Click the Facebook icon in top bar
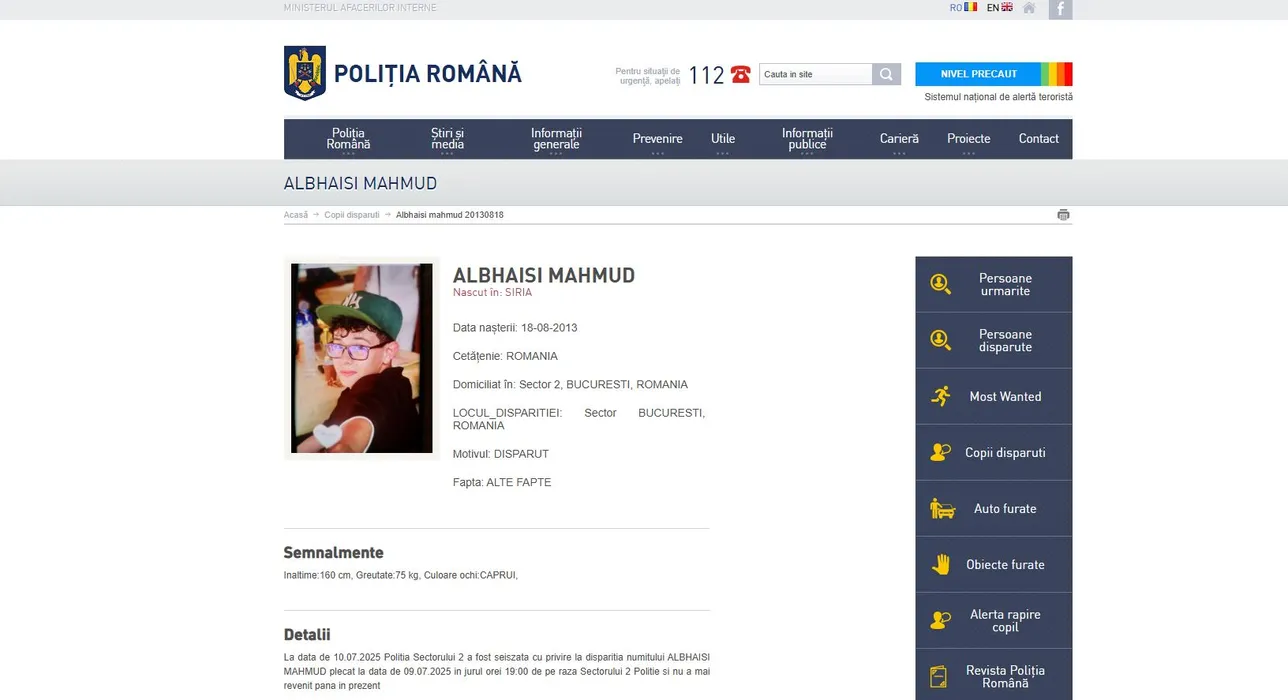 [1060, 9]
